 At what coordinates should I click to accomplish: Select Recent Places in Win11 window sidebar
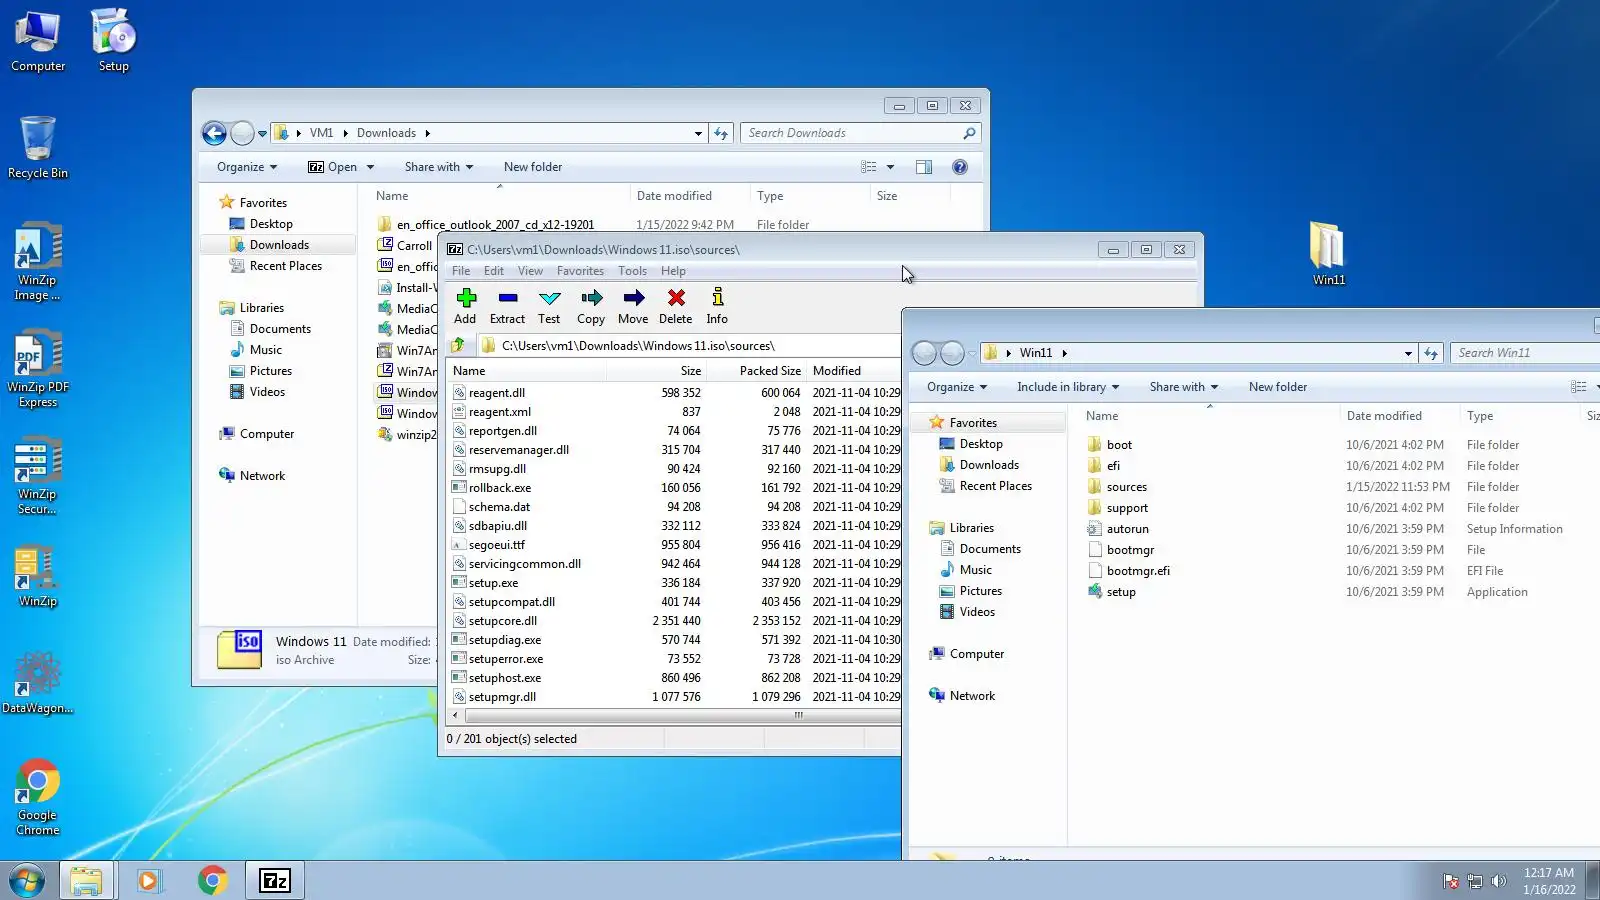click(995, 486)
